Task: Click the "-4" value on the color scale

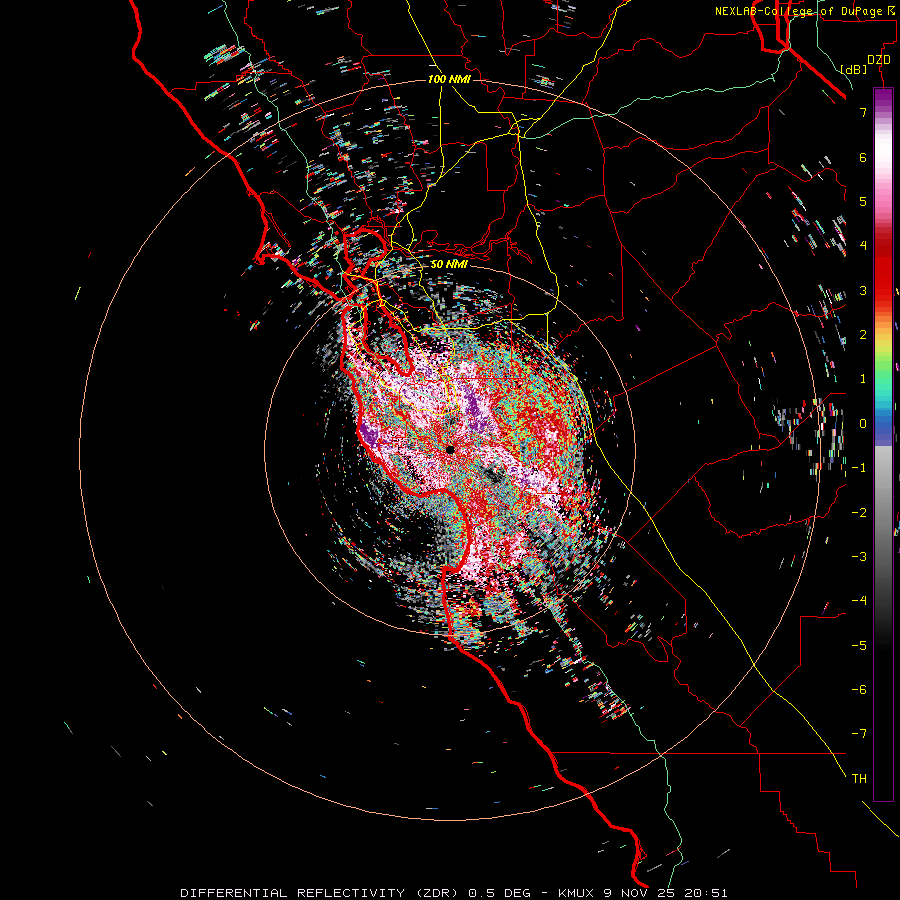Action: tap(859, 600)
